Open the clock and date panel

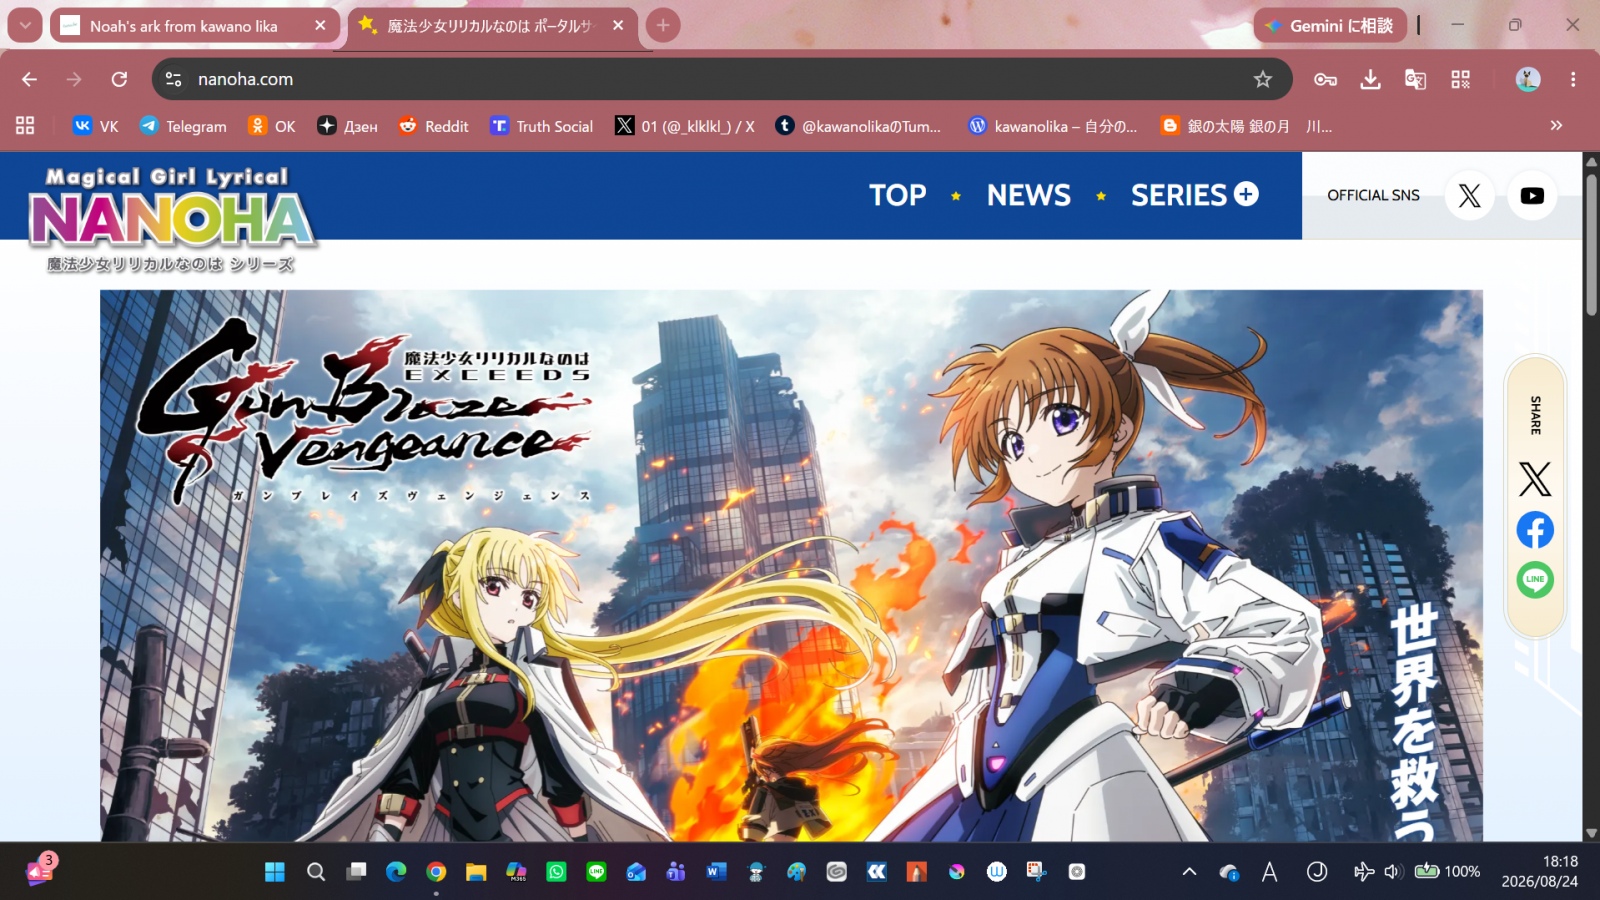(x=1539, y=871)
